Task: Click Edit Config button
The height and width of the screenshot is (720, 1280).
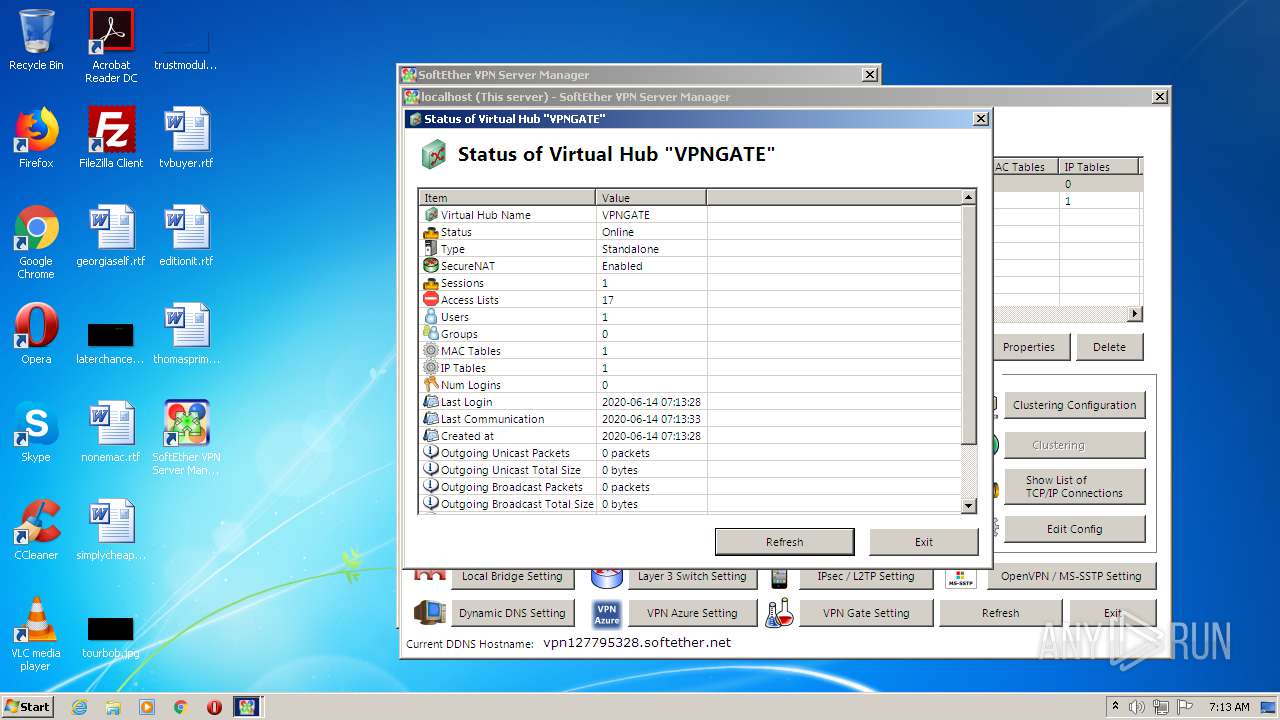Action: pos(1074,529)
